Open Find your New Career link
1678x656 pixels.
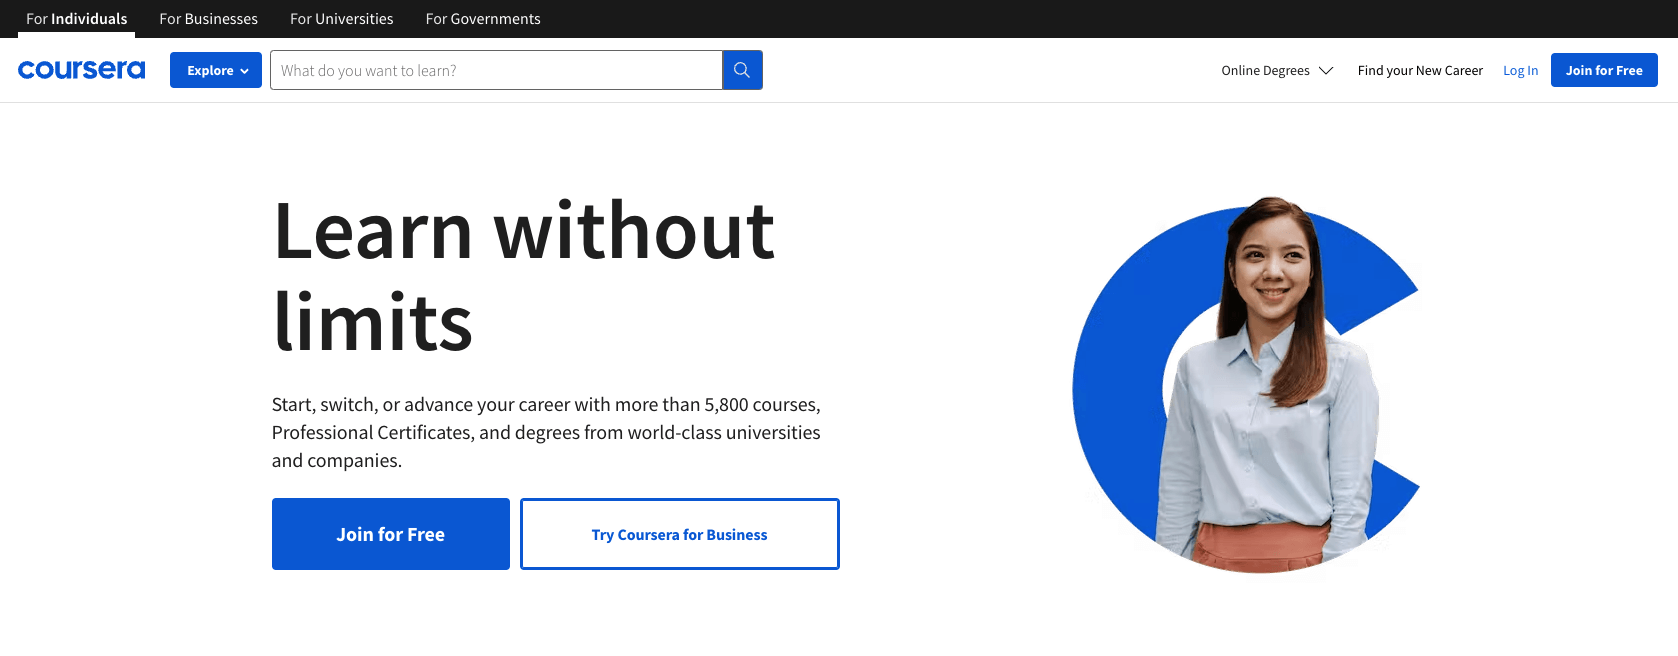pos(1420,70)
